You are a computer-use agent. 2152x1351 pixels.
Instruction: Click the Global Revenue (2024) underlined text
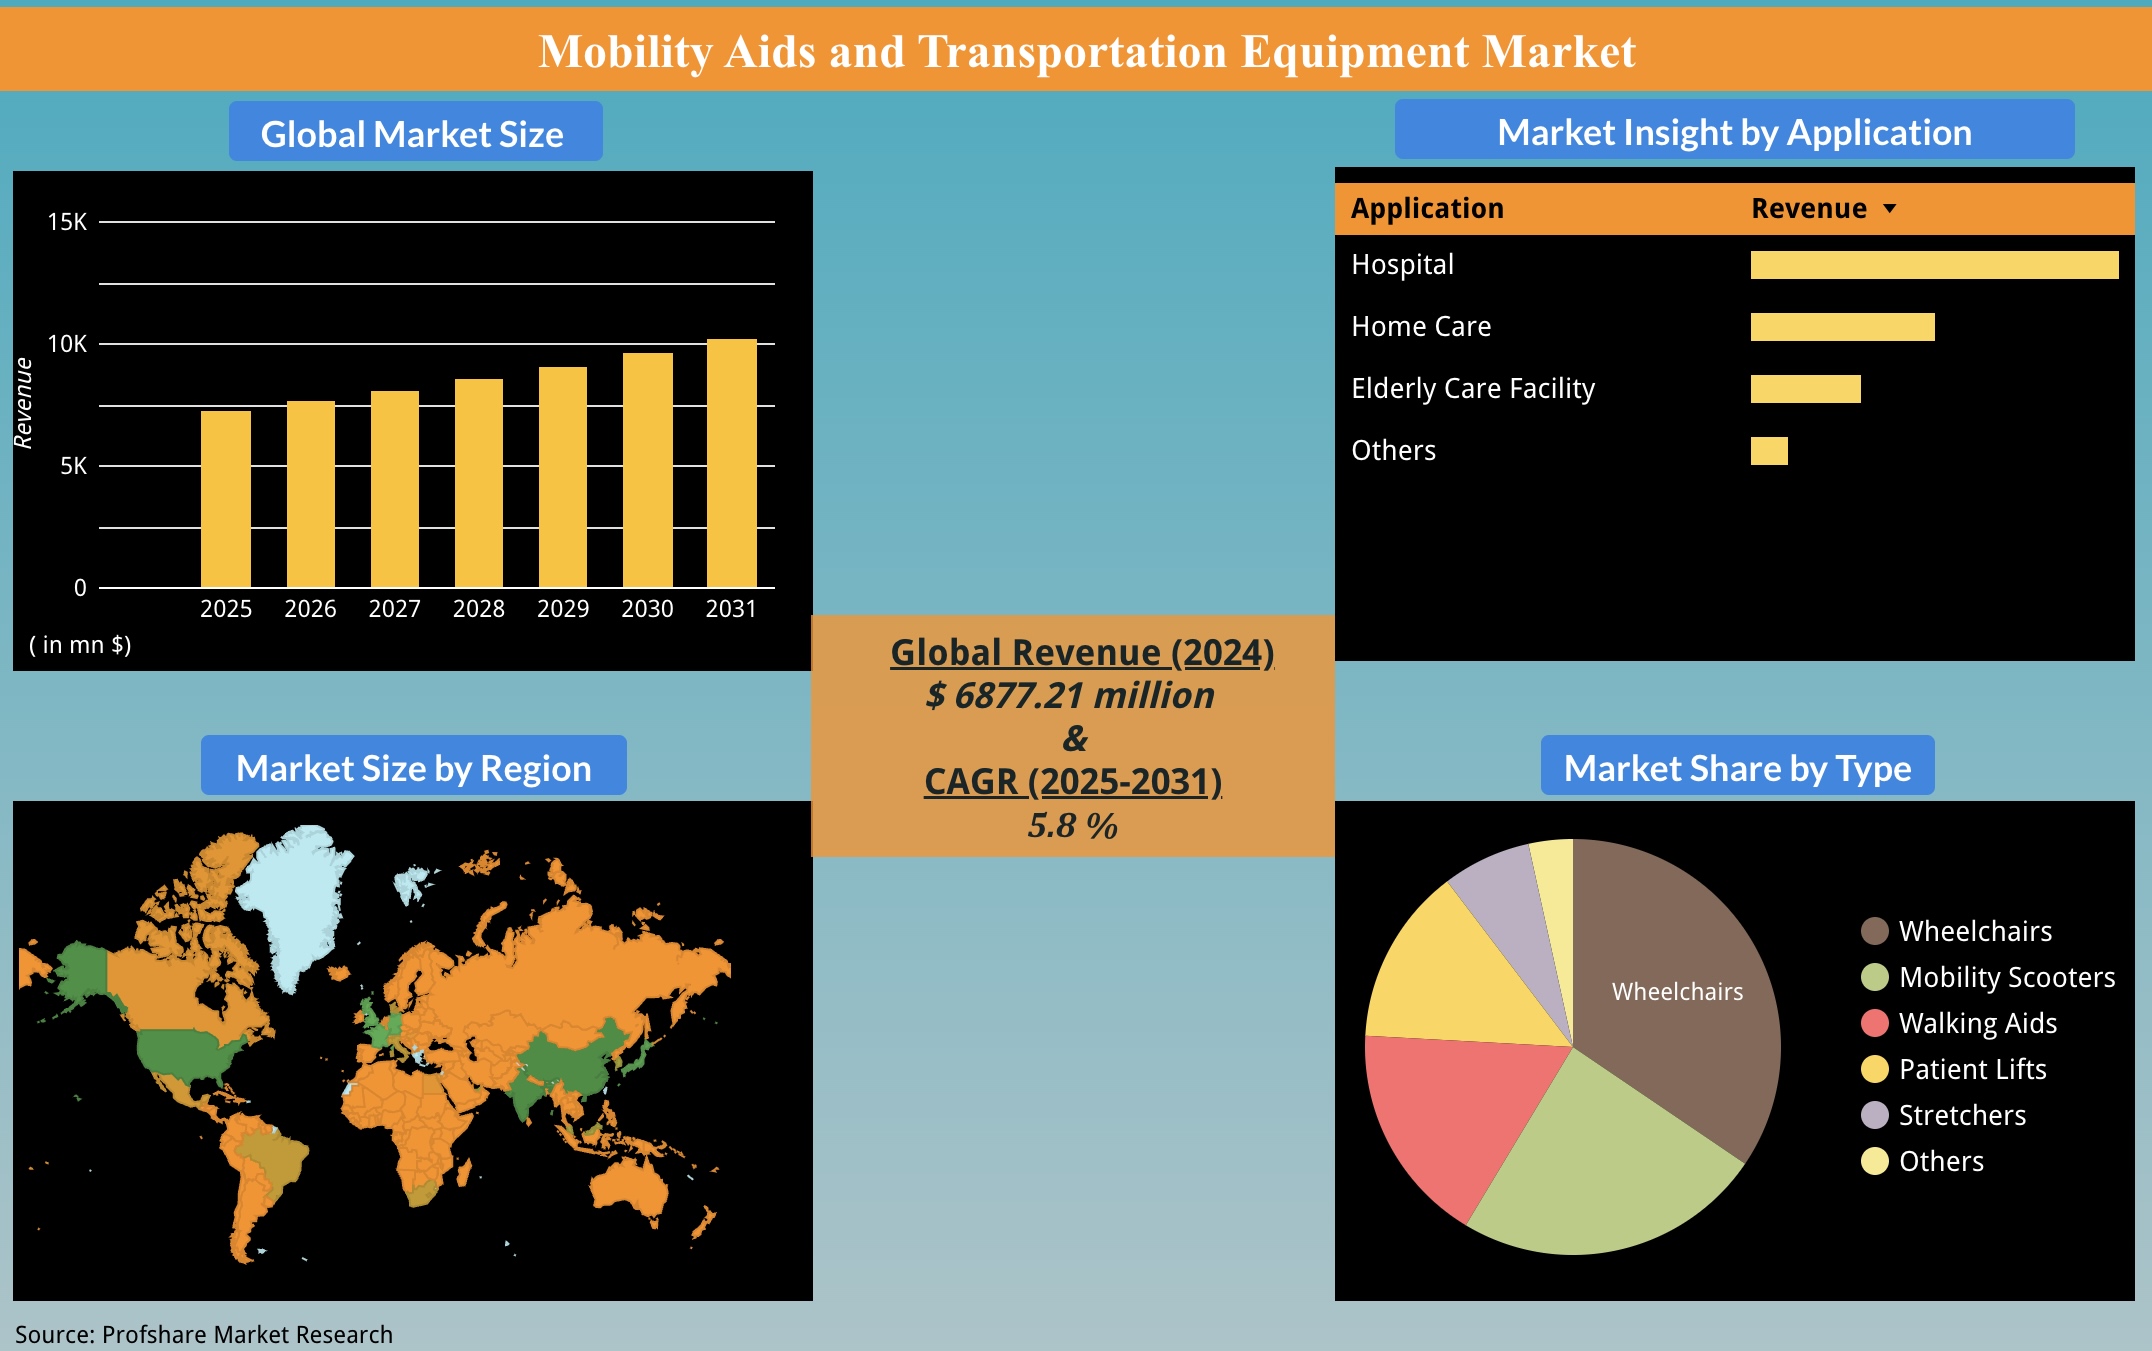coord(1082,652)
